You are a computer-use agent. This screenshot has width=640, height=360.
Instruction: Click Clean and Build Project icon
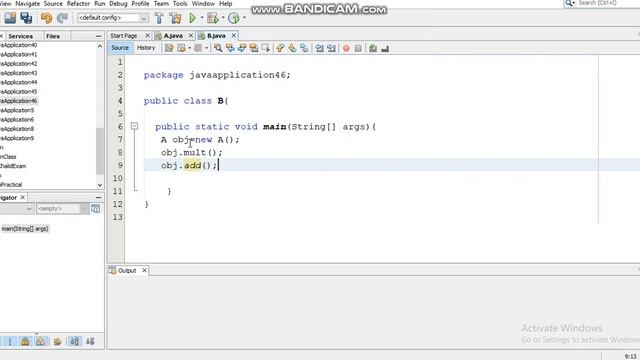pyautogui.click(x=176, y=18)
